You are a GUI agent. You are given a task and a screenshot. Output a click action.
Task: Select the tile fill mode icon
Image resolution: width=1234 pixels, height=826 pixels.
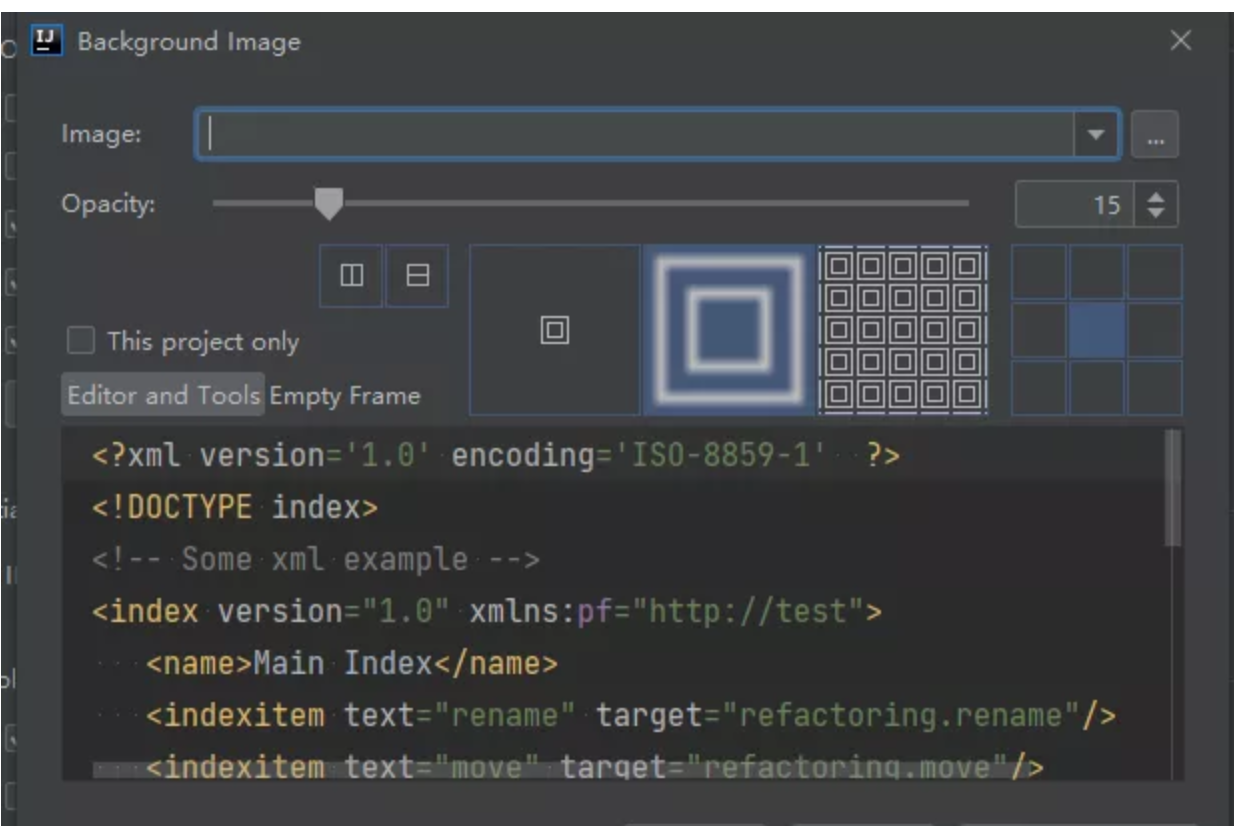[903, 329]
